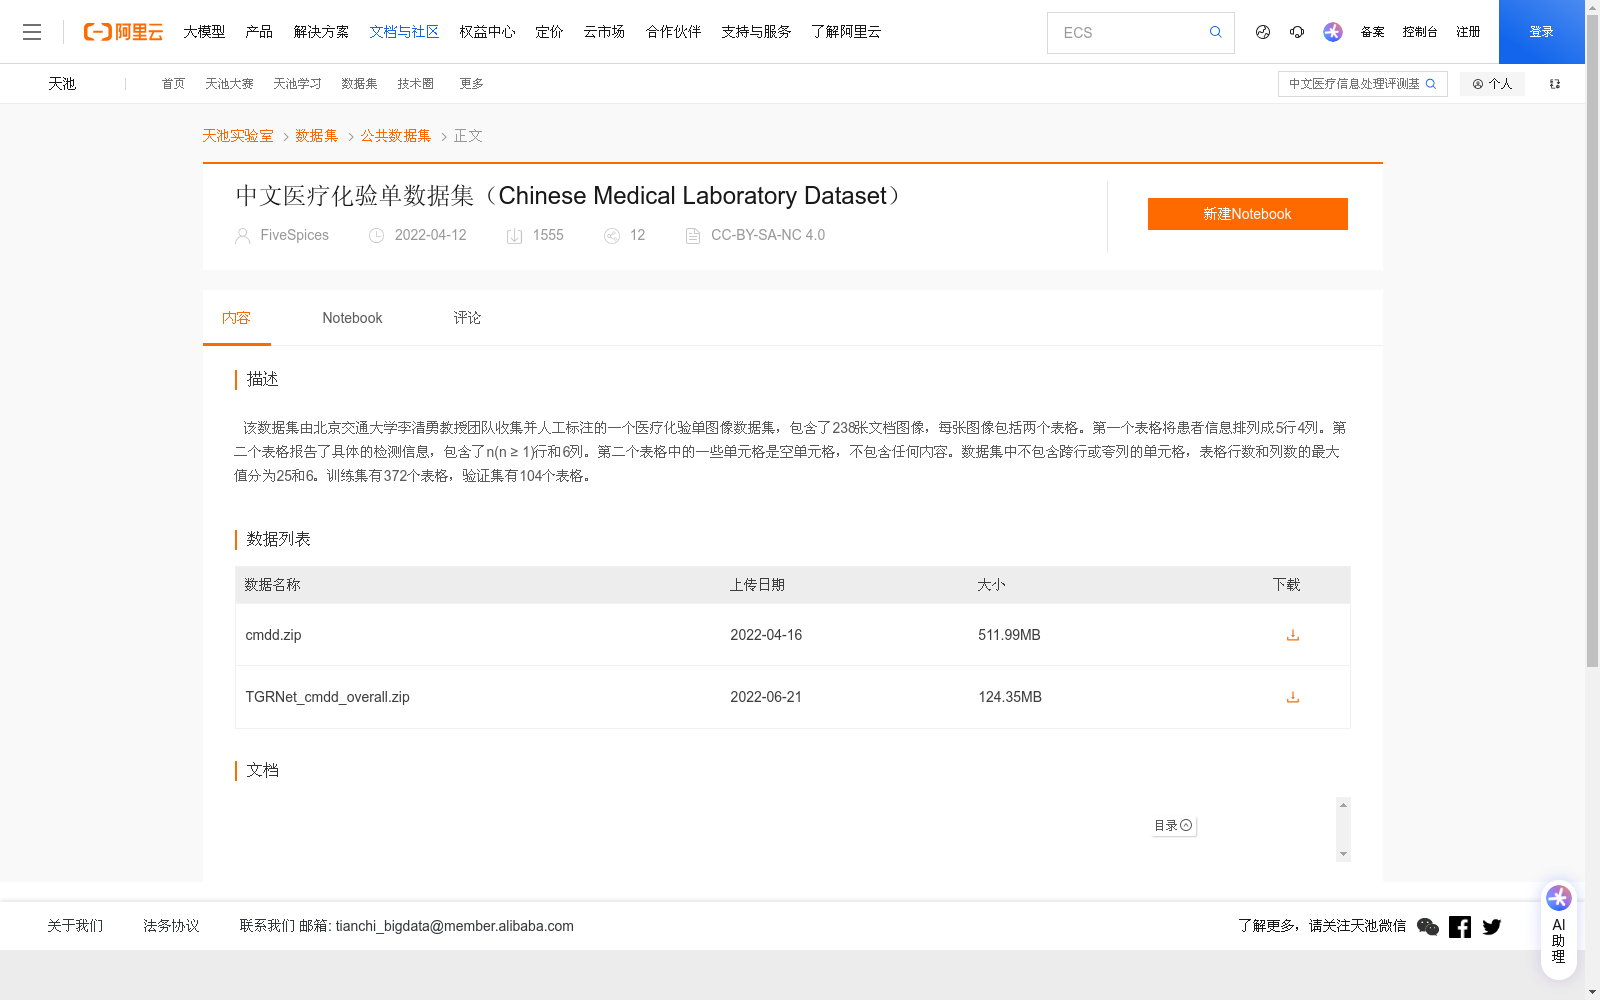Open 法务协议 footer link
The image size is (1600, 1000).
click(x=171, y=926)
